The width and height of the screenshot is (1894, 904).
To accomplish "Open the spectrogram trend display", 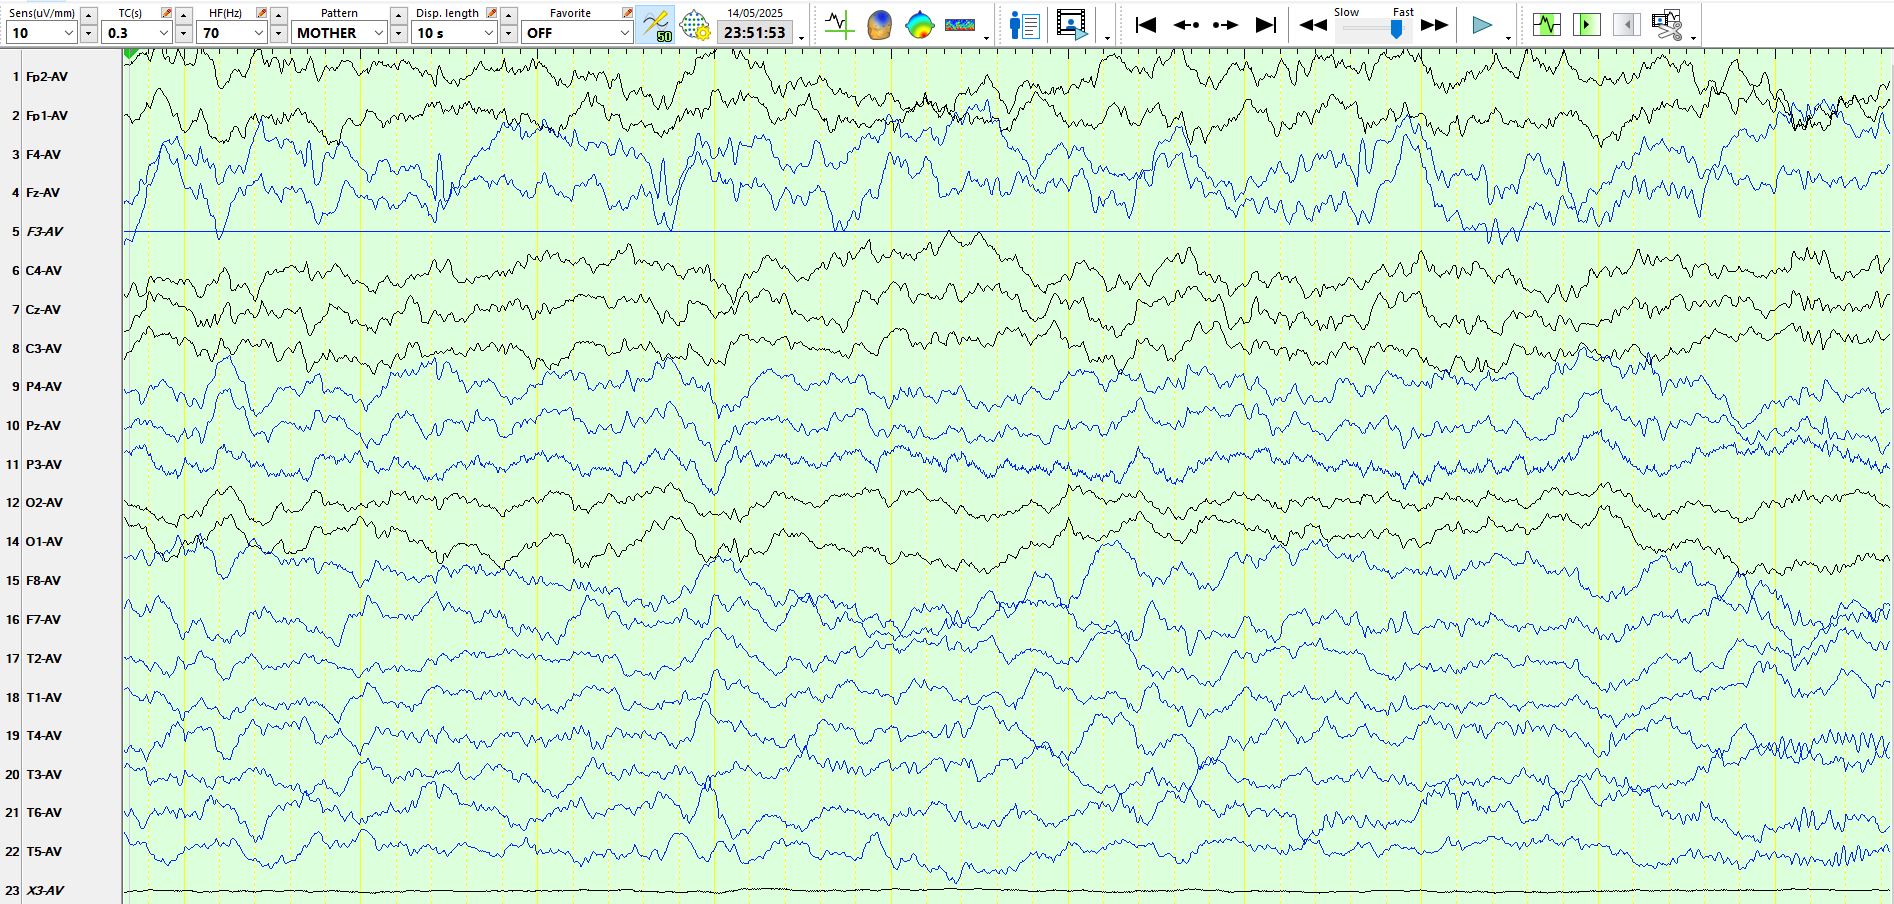I will [x=960, y=25].
